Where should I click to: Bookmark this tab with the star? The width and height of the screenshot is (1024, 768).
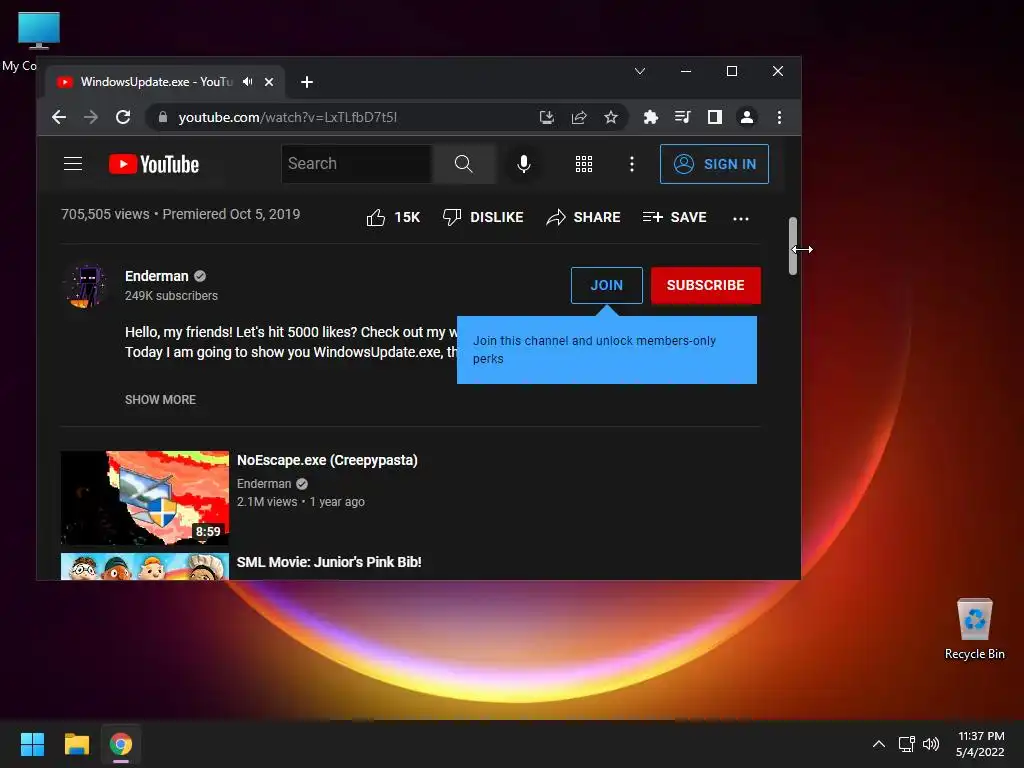click(x=611, y=117)
